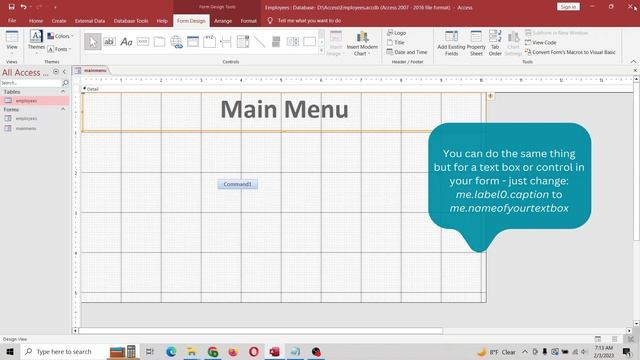Collapse navigation pane with shutter bar button
The height and width of the screenshot is (360, 640).
tap(64, 72)
